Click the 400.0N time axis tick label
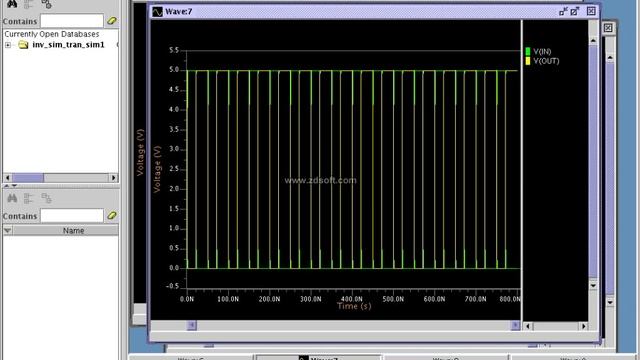This screenshot has height=360, width=640. [352, 299]
